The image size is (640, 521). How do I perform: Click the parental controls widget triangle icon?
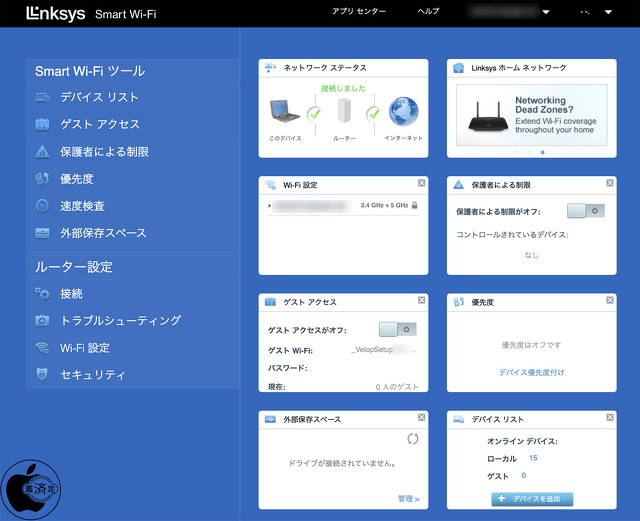pyautogui.click(x=459, y=185)
